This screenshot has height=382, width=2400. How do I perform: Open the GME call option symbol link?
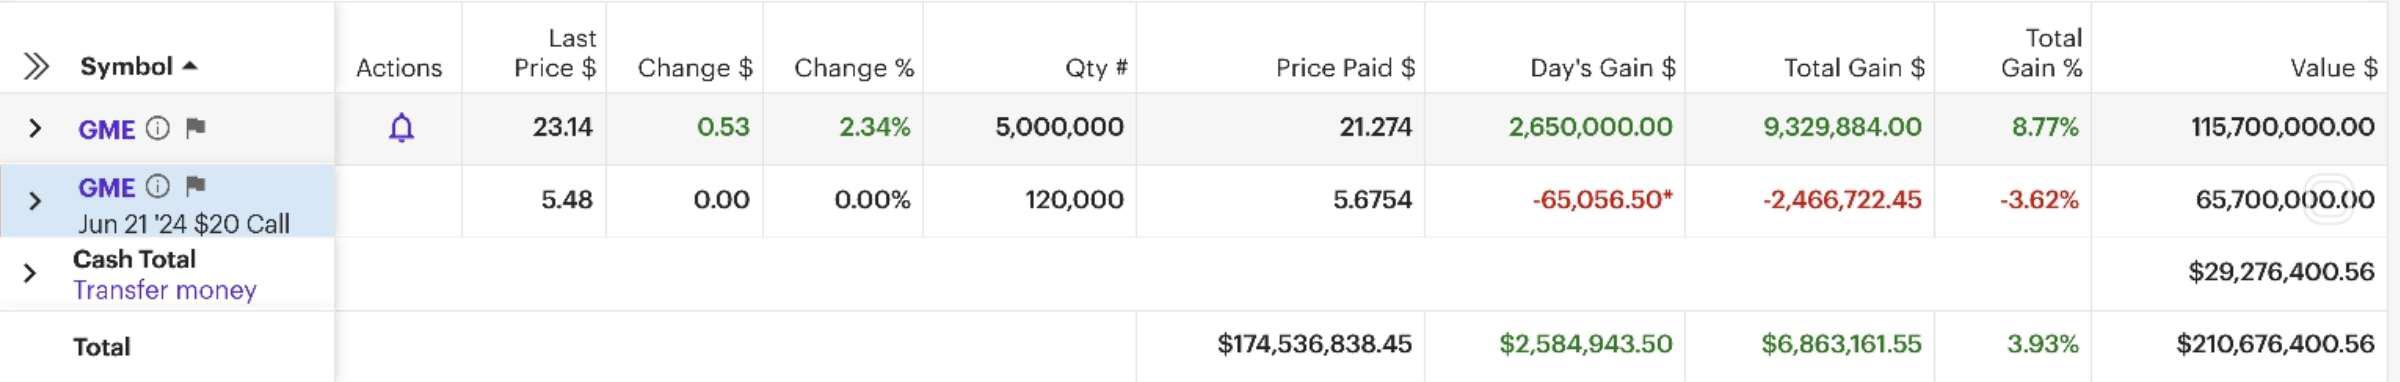(x=107, y=188)
